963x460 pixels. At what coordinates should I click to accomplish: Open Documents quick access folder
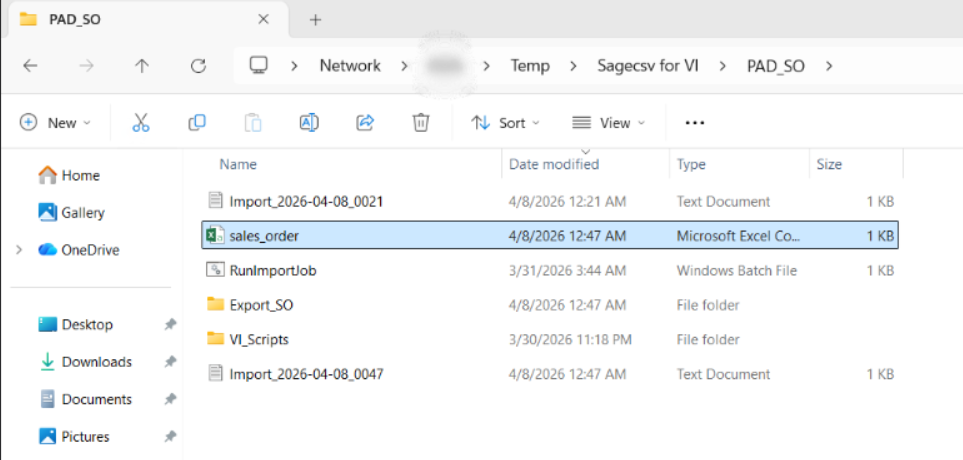click(85, 399)
